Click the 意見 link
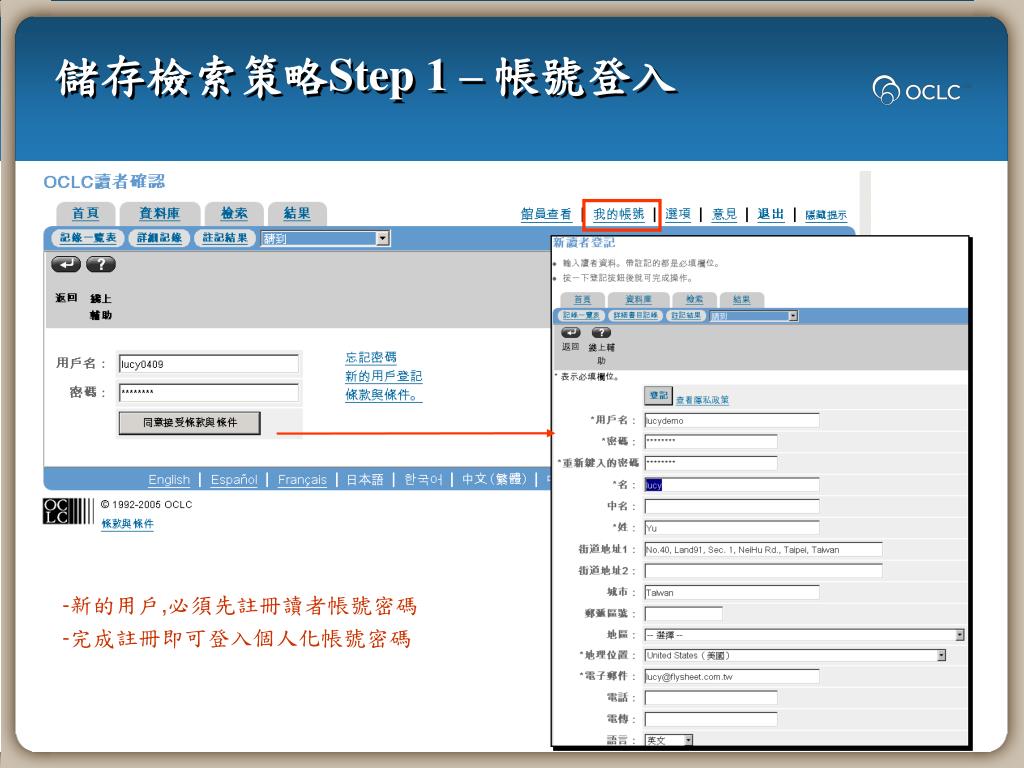 tap(724, 214)
